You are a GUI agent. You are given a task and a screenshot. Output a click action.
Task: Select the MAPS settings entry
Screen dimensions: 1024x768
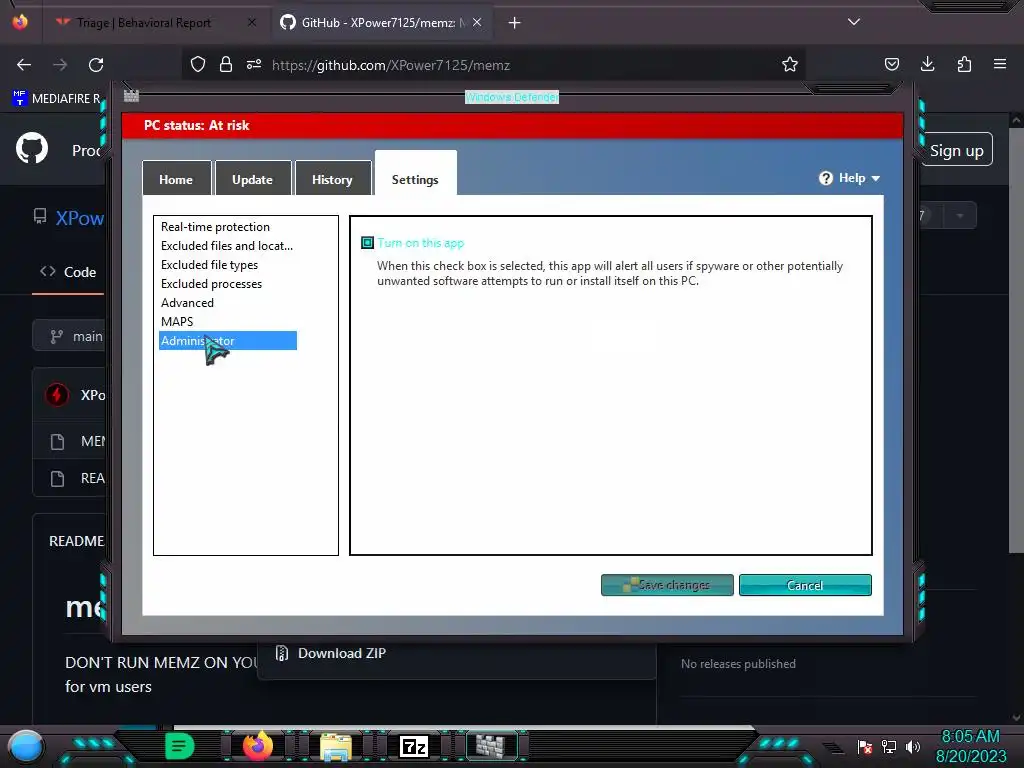tap(177, 321)
